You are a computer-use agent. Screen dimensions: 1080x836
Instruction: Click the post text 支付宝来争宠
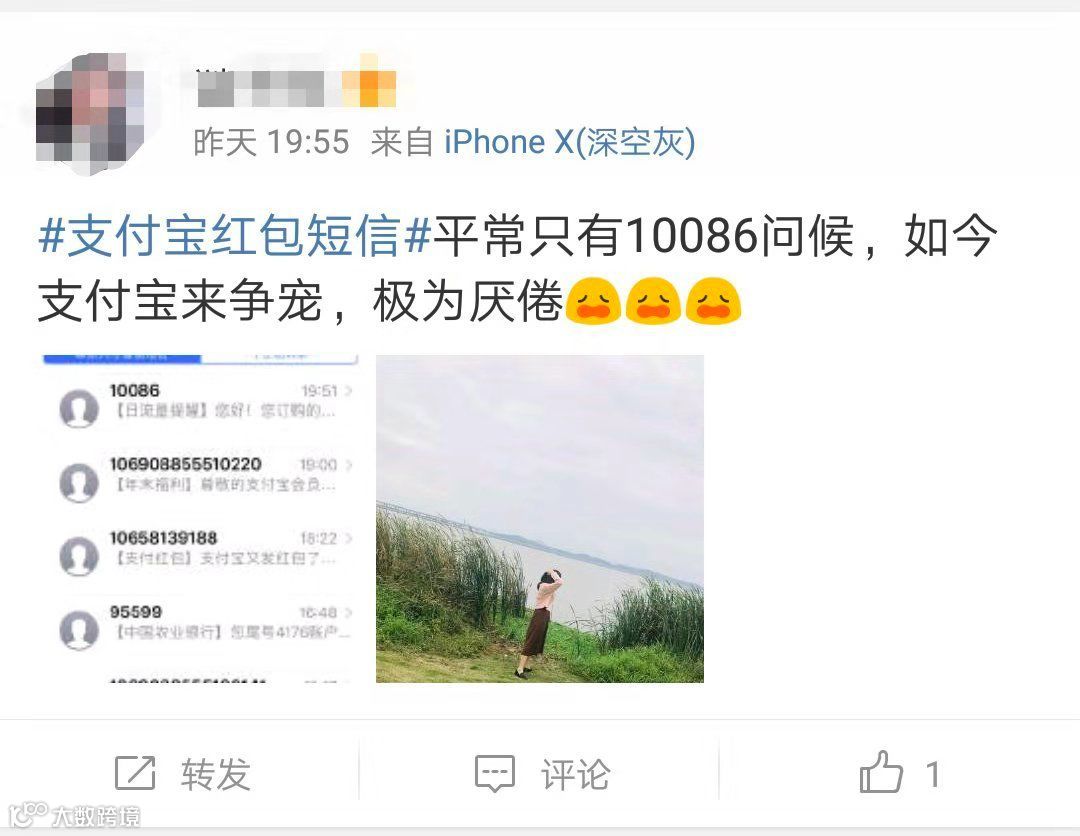(x=180, y=301)
